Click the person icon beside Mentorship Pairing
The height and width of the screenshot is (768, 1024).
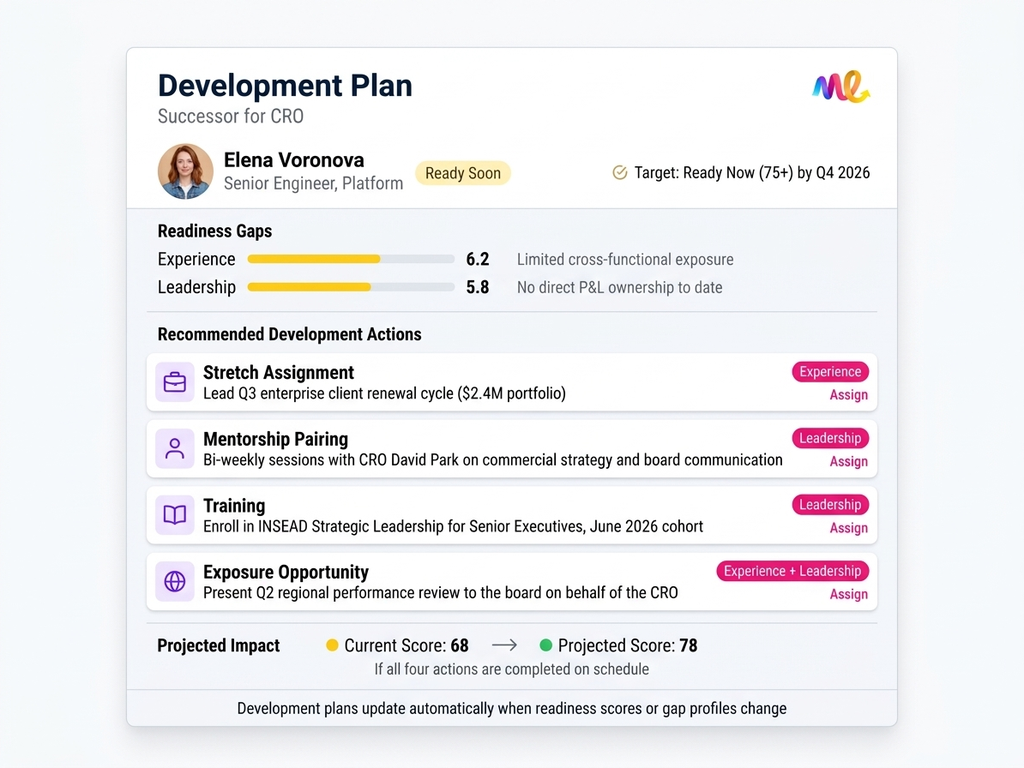click(x=174, y=449)
